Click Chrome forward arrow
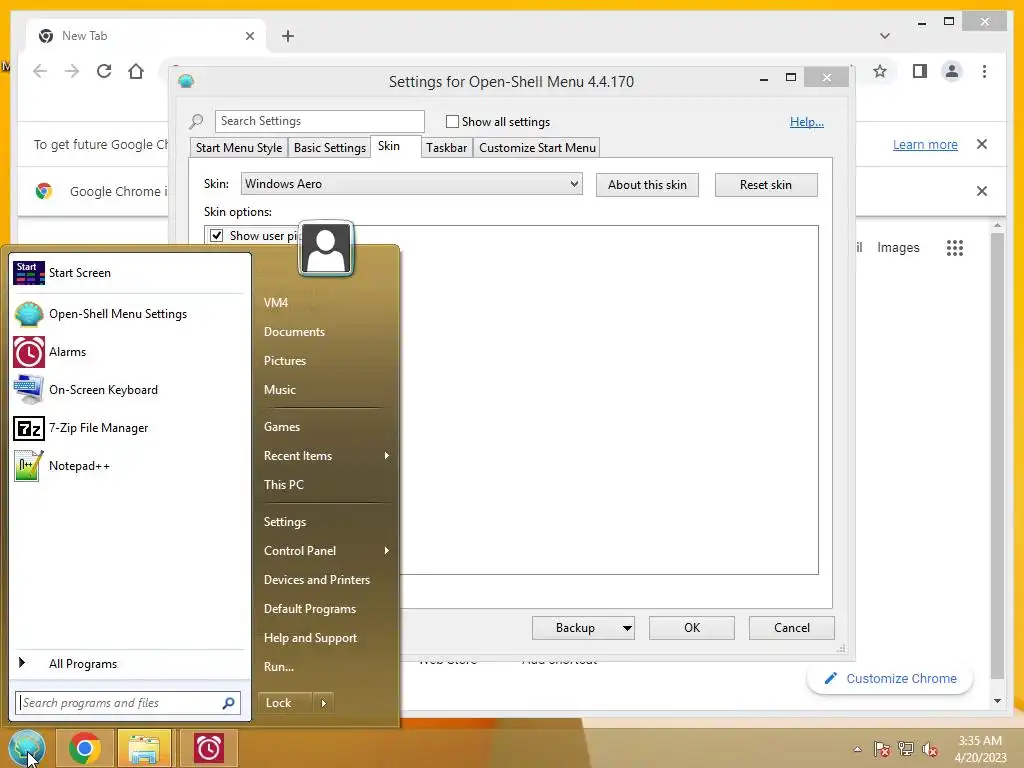The image size is (1024, 768). pyautogui.click(x=72, y=71)
